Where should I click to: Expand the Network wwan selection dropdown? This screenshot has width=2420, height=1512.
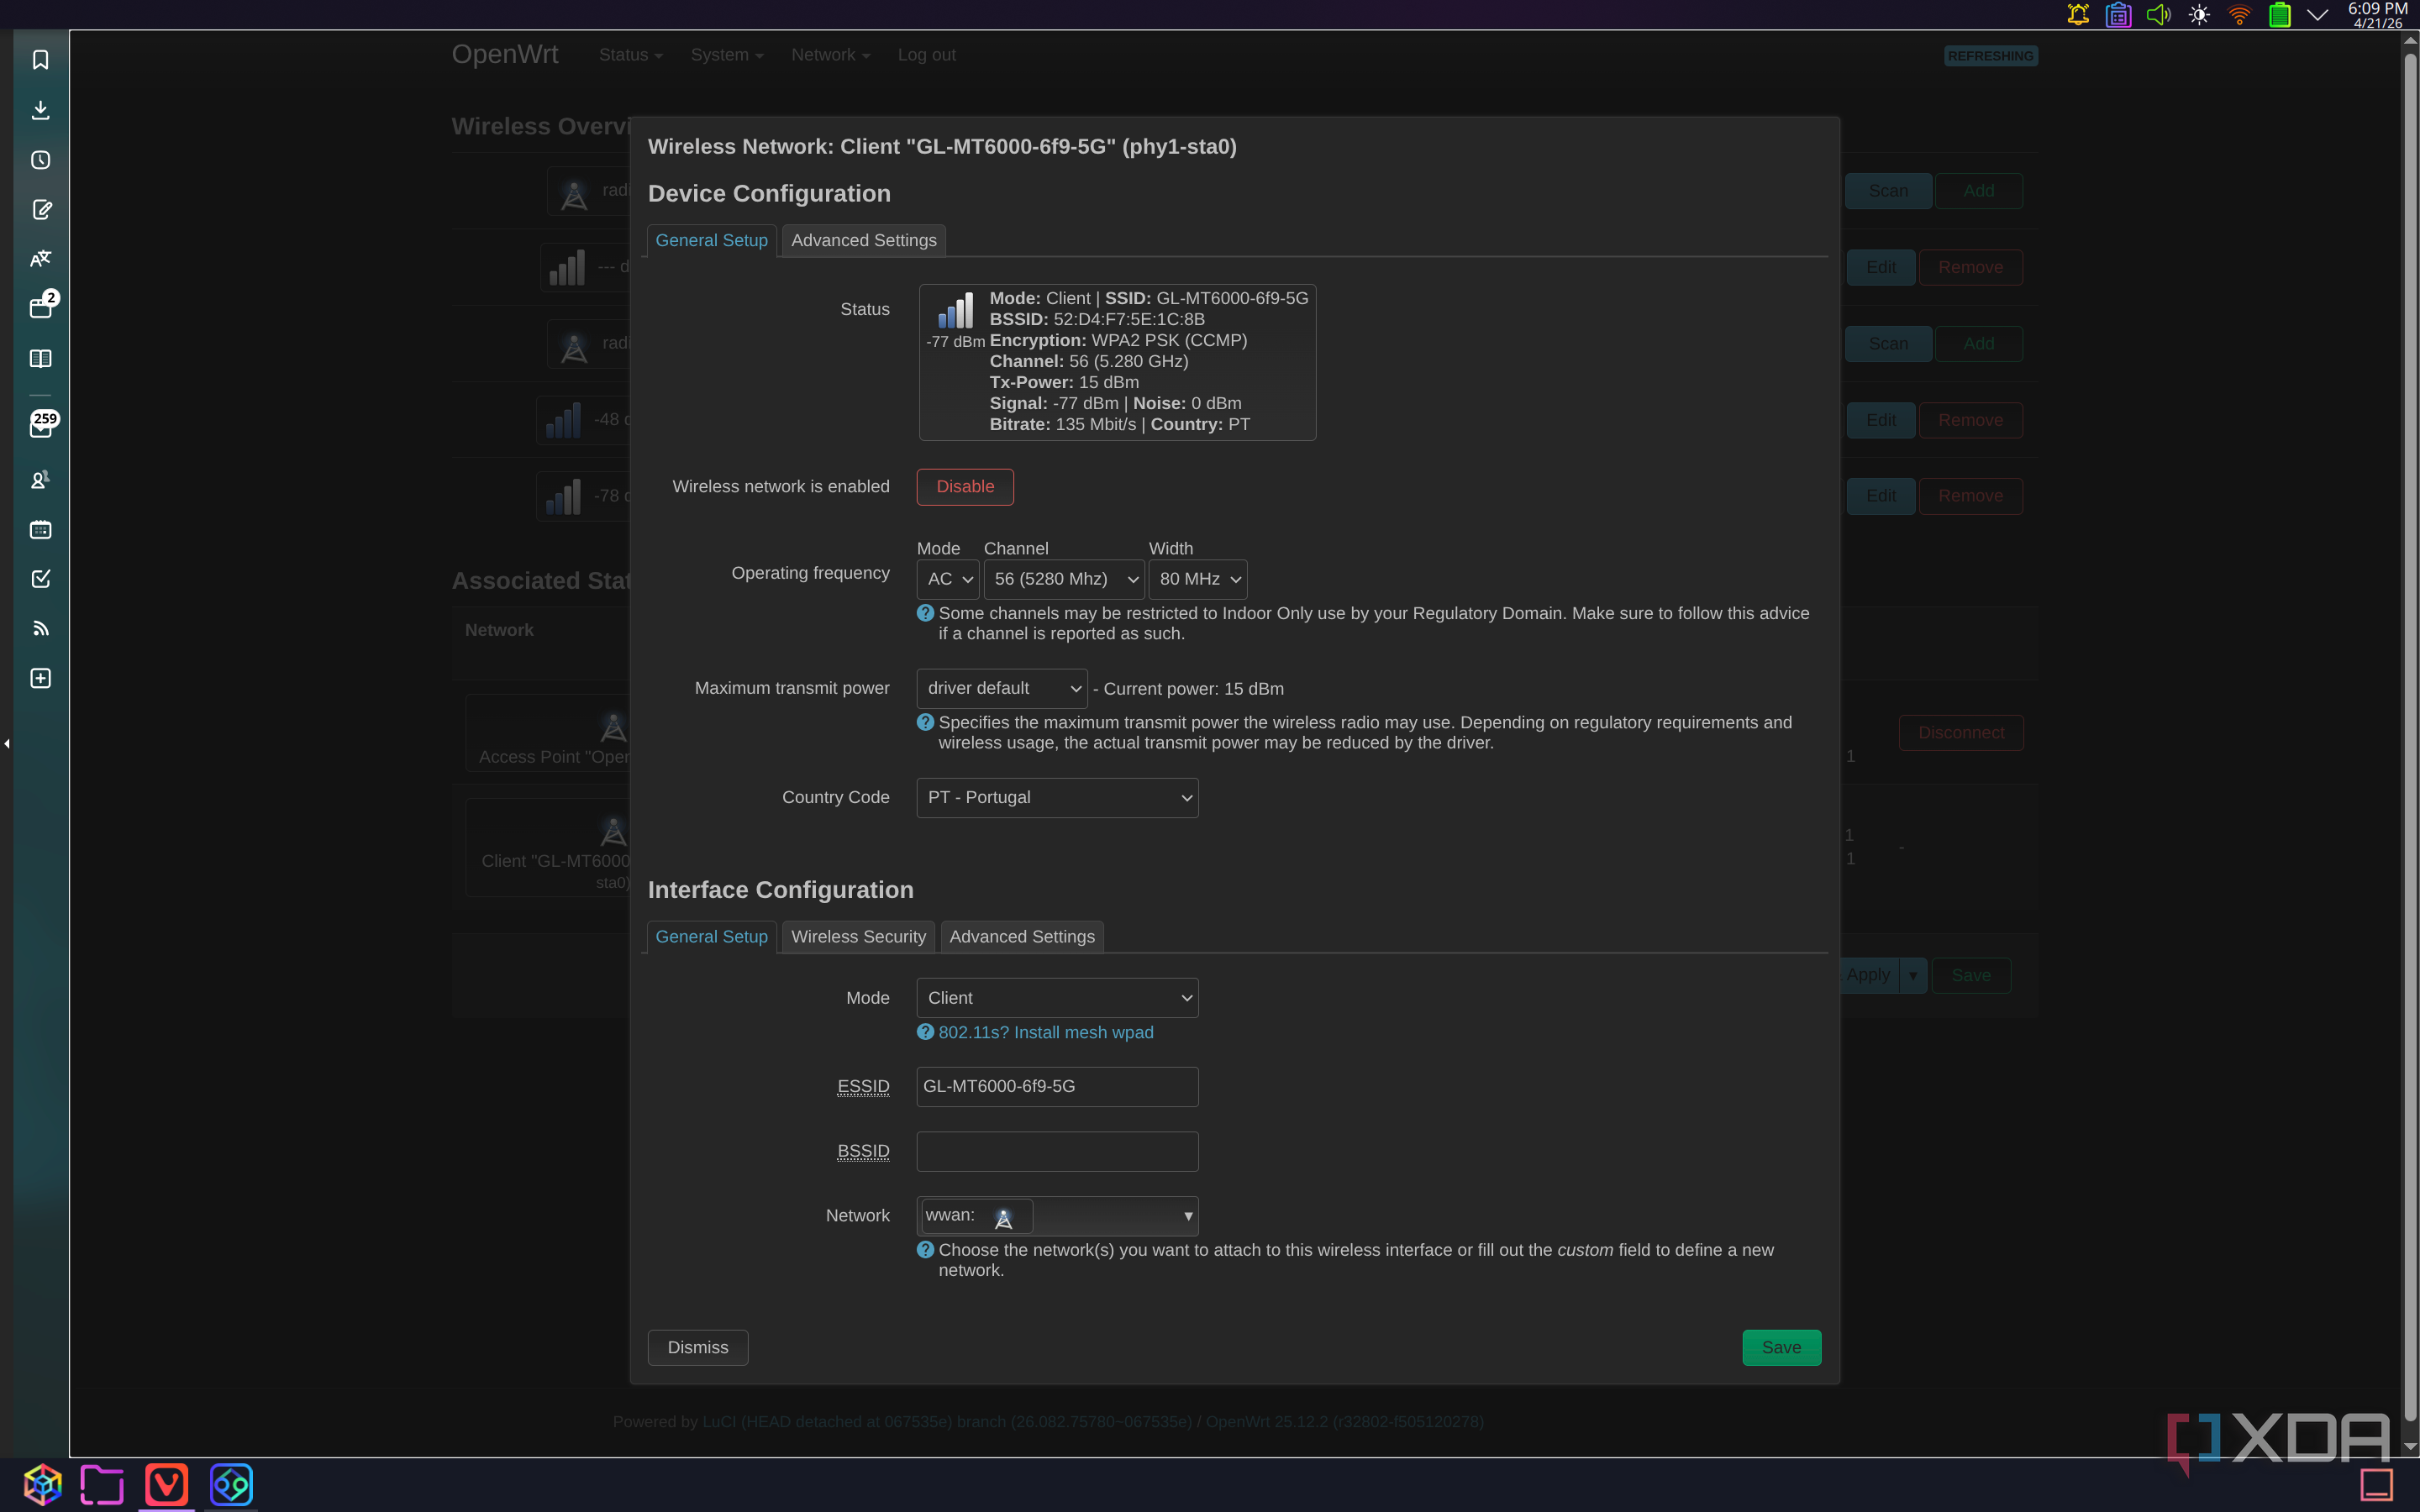[x=1057, y=1216]
